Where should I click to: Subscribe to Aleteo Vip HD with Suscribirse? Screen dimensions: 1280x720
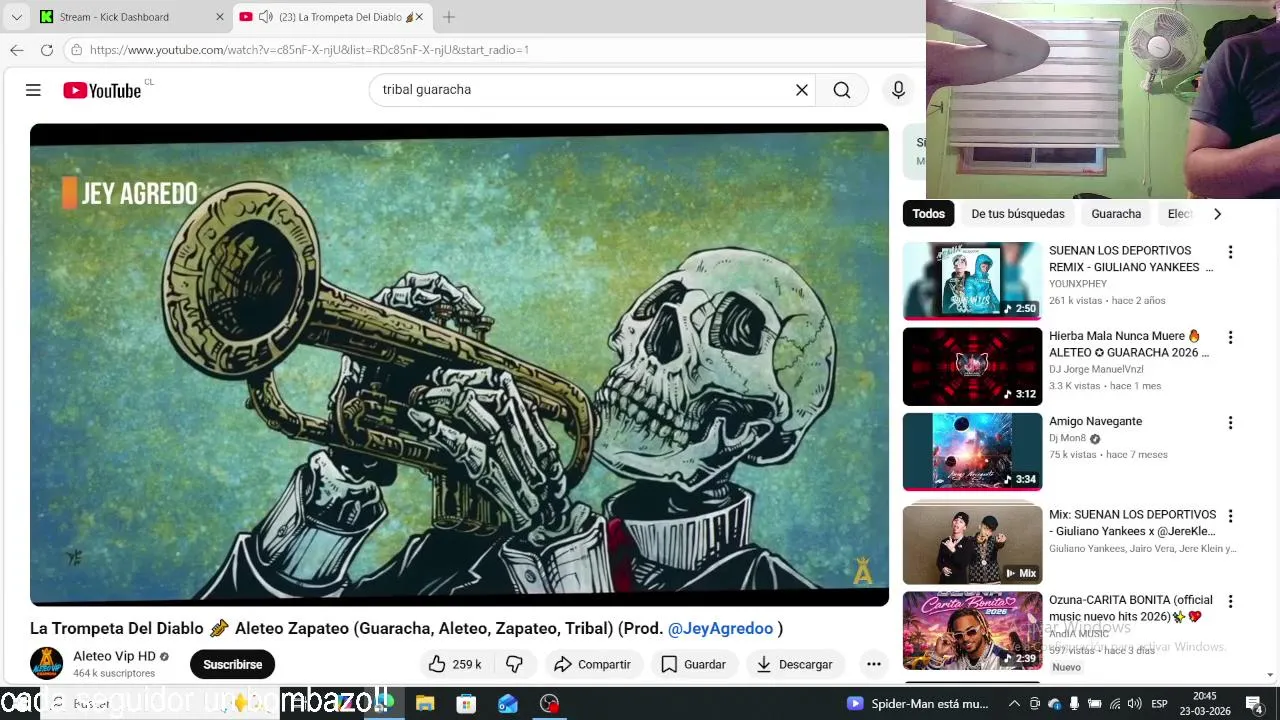(x=232, y=664)
